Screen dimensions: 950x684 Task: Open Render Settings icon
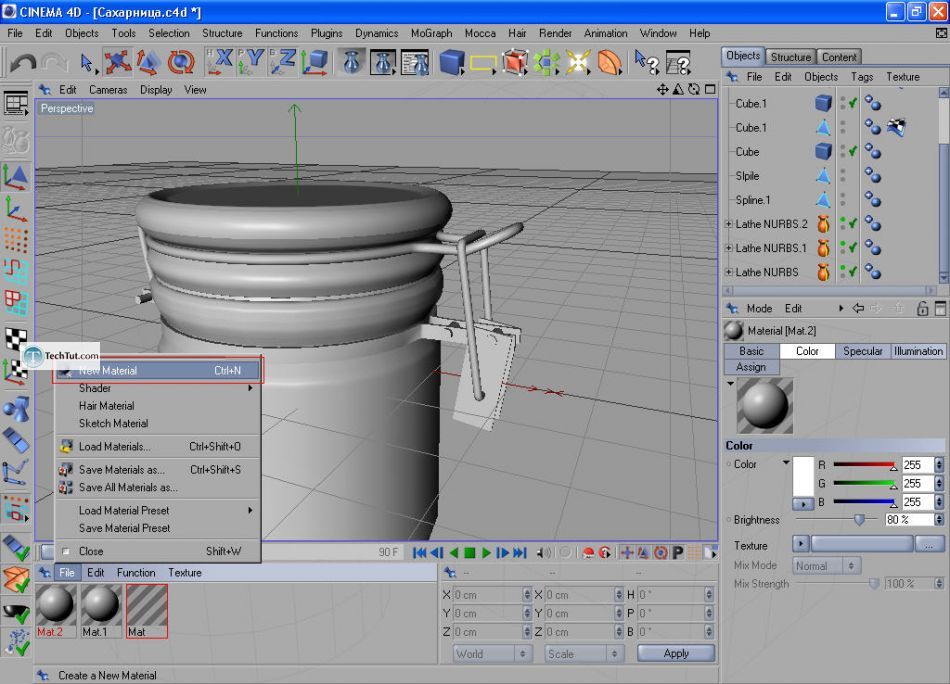(x=415, y=62)
